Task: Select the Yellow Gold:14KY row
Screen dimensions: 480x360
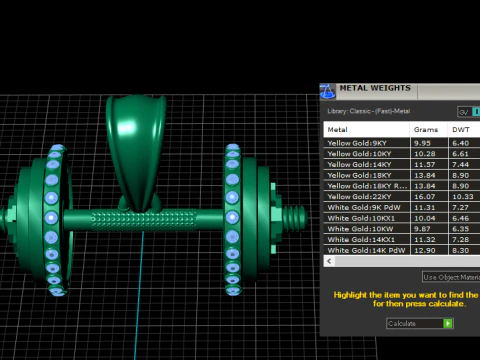Action: click(402, 164)
